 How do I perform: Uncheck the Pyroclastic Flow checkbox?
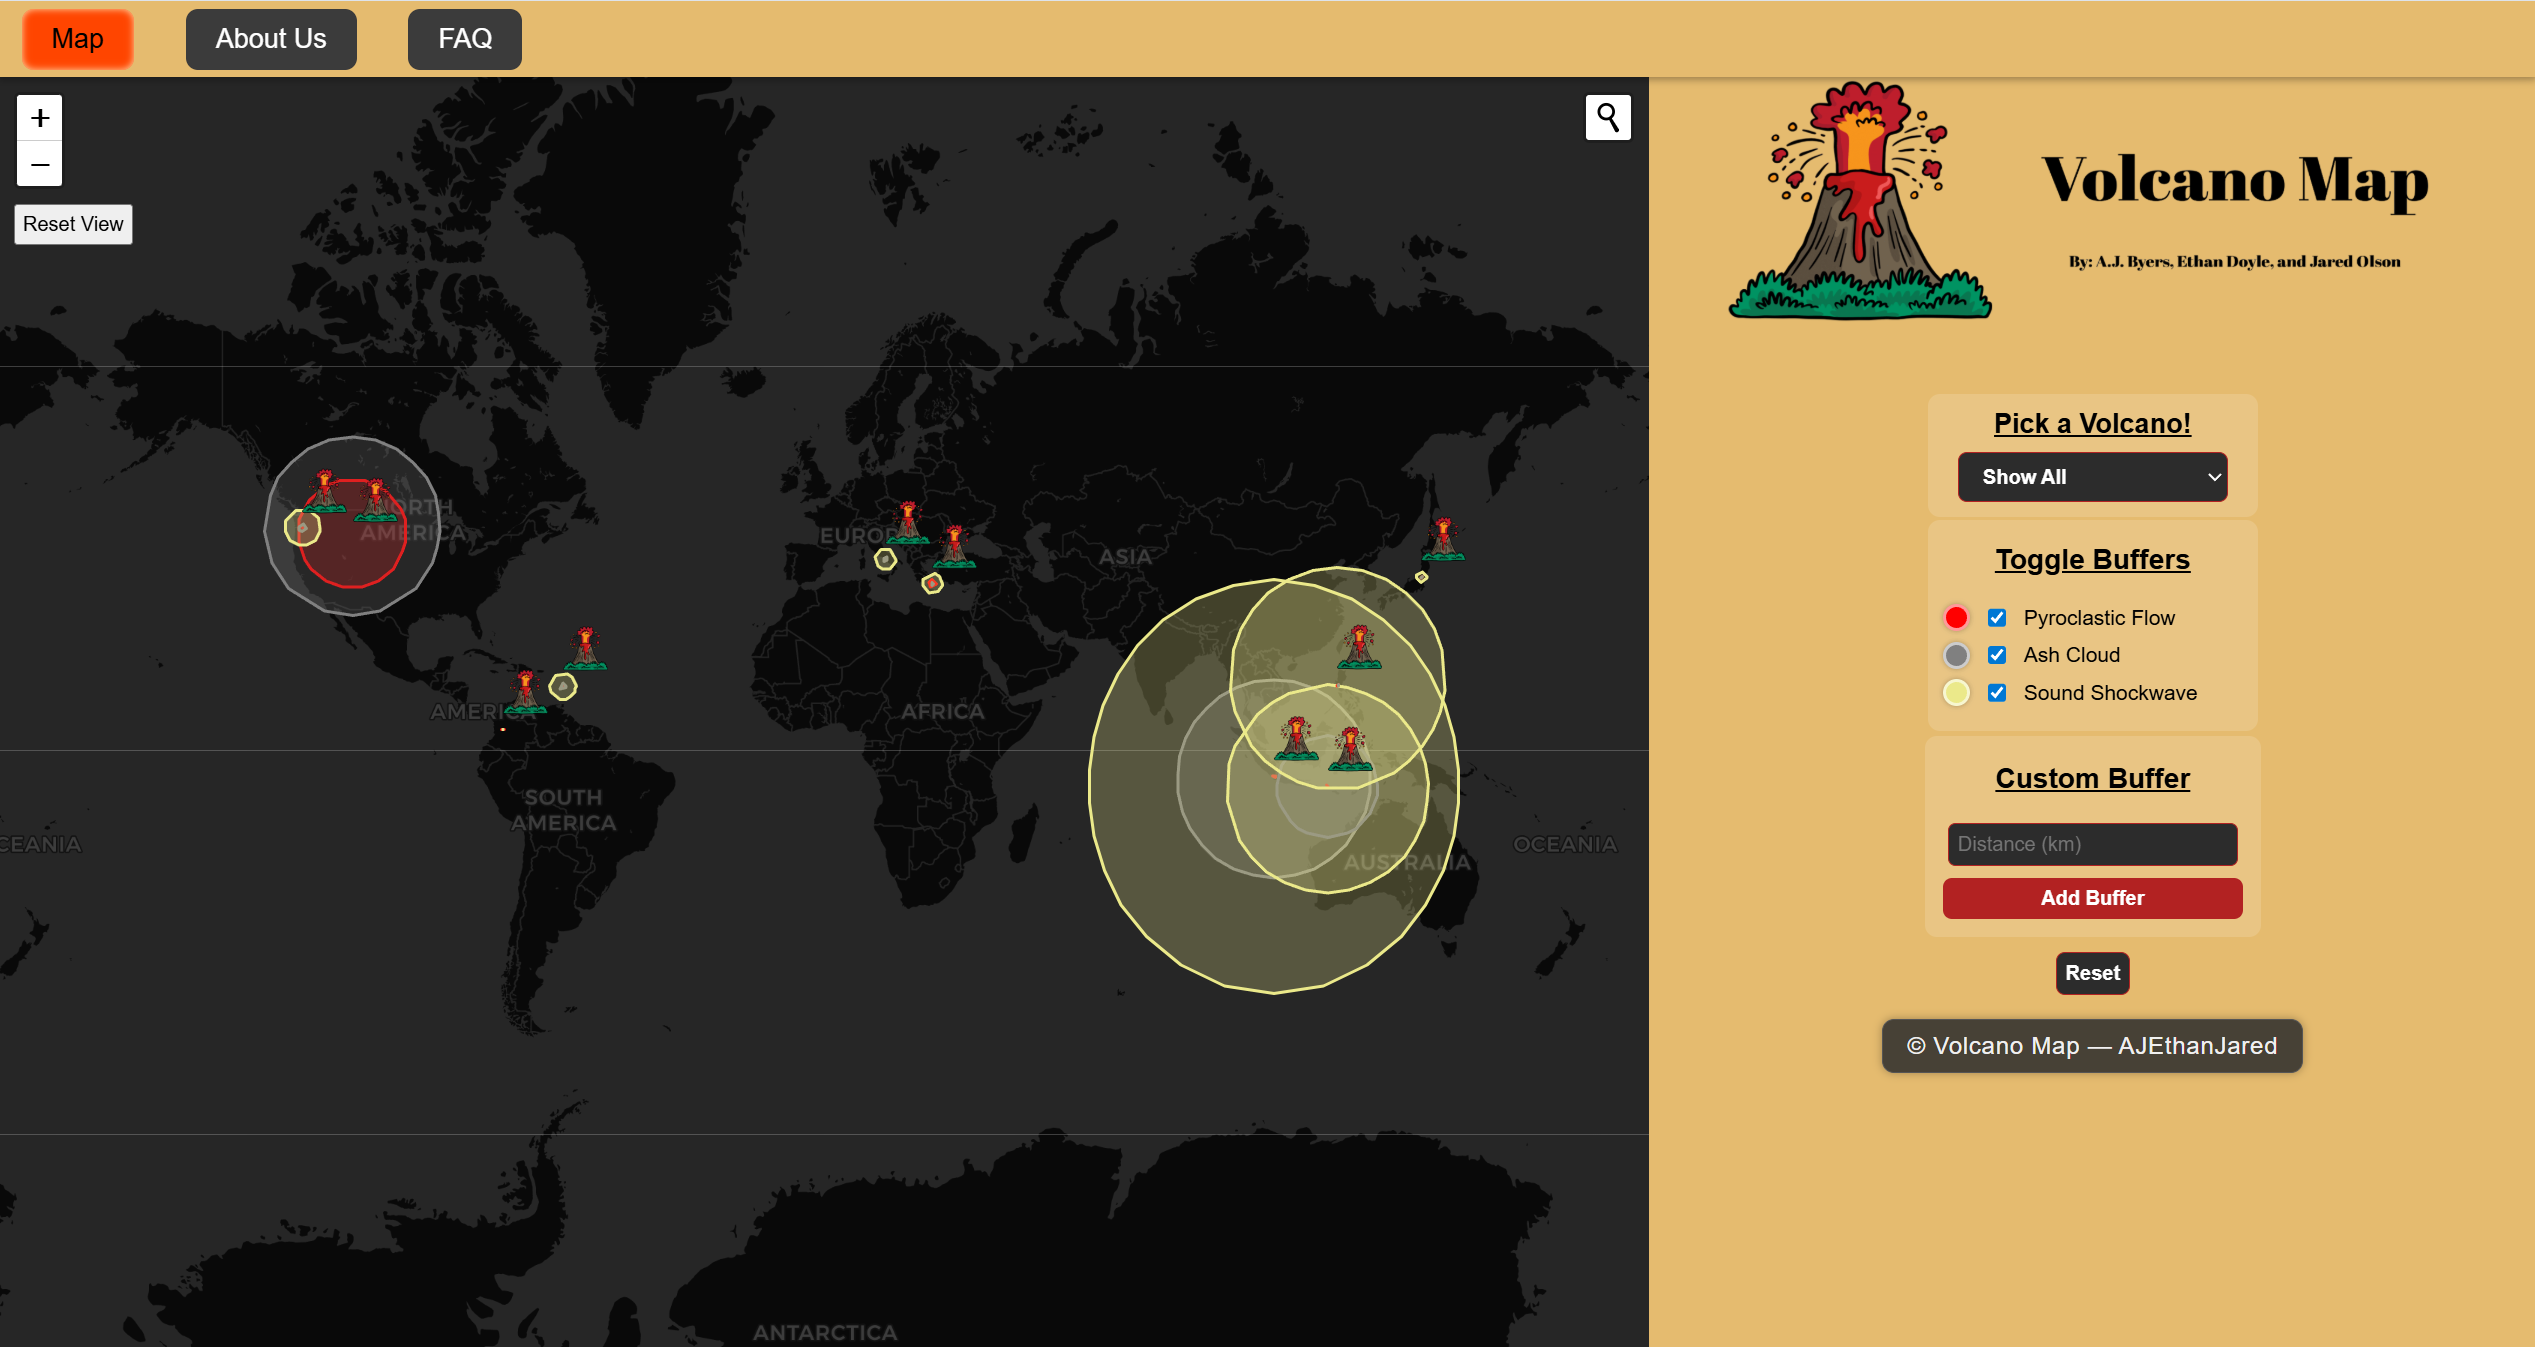coord(1997,618)
